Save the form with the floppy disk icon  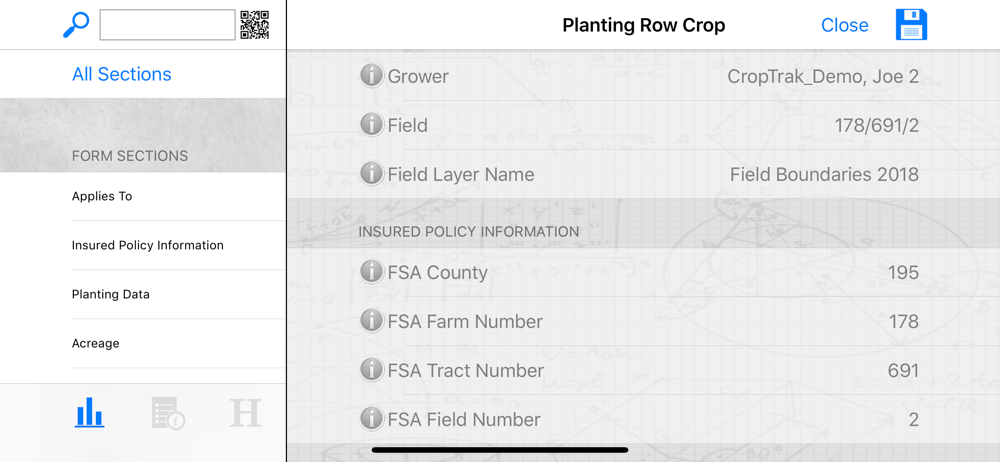coord(911,25)
